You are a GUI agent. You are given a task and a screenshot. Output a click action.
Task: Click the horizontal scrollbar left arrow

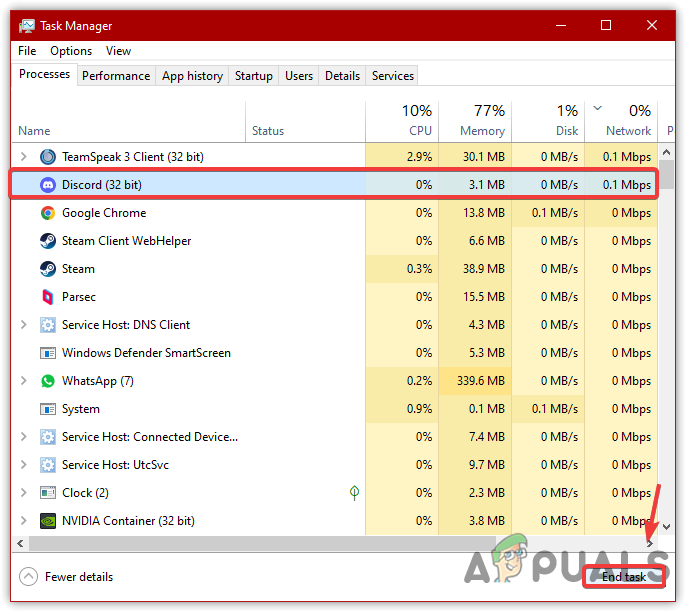[x=20, y=543]
